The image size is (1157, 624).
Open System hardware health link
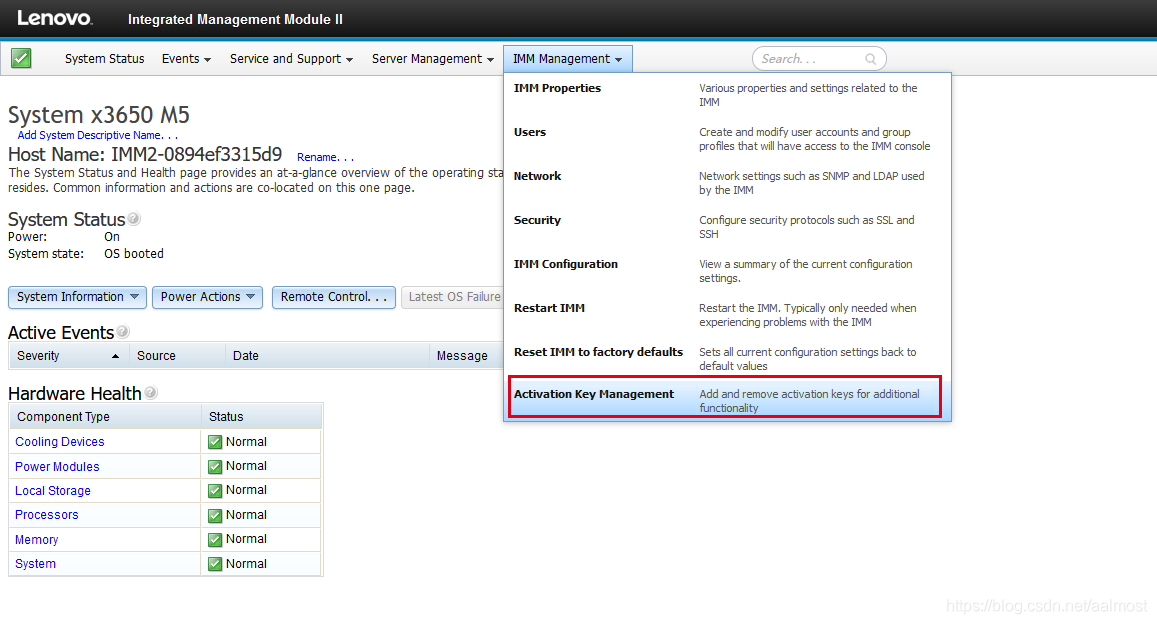(x=35, y=564)
